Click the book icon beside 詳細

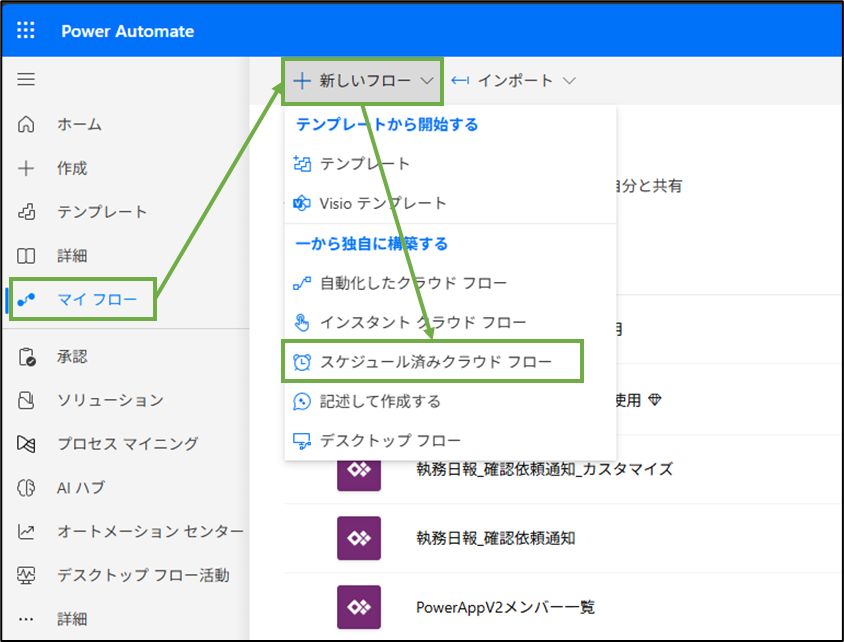point(26,256)
